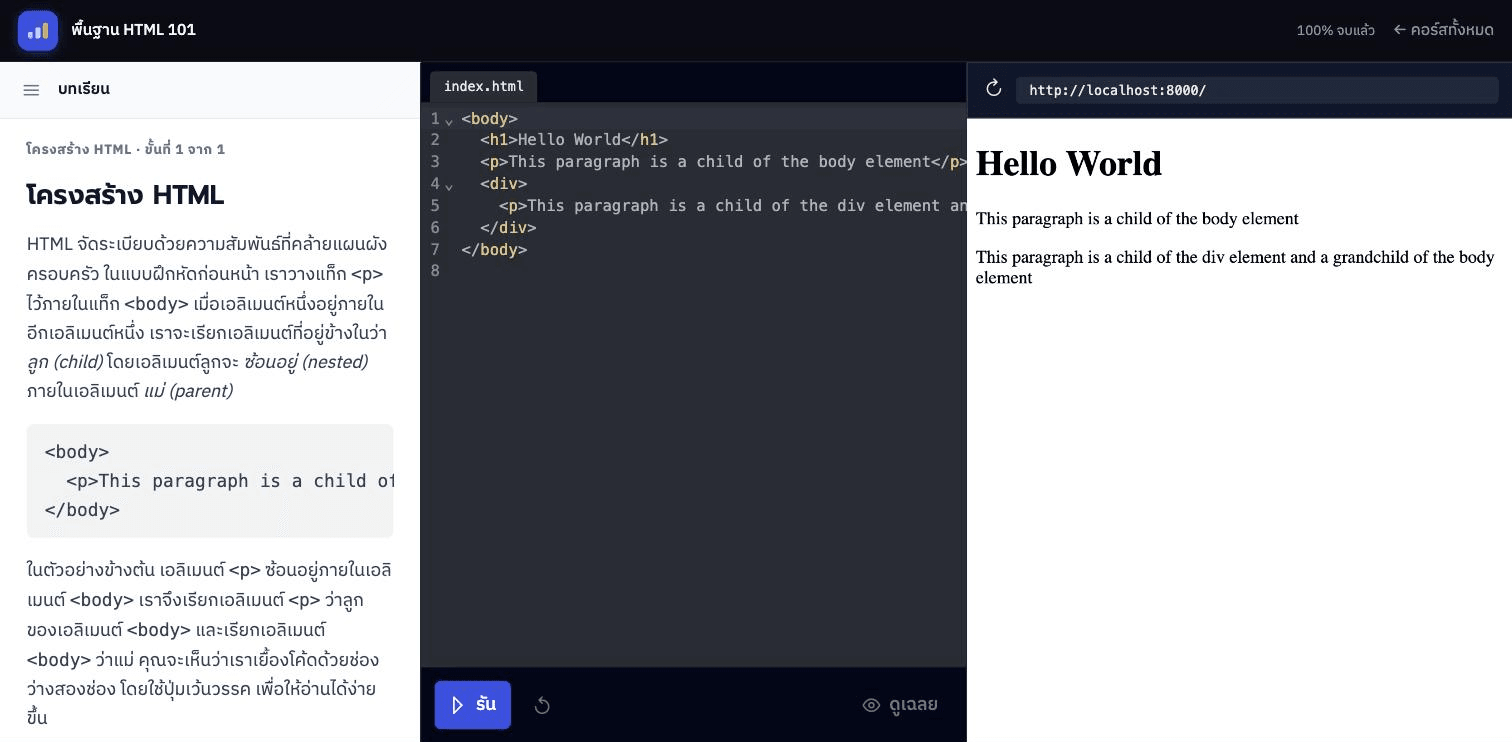Click code line 2 with h1 tag

point(574,140)
